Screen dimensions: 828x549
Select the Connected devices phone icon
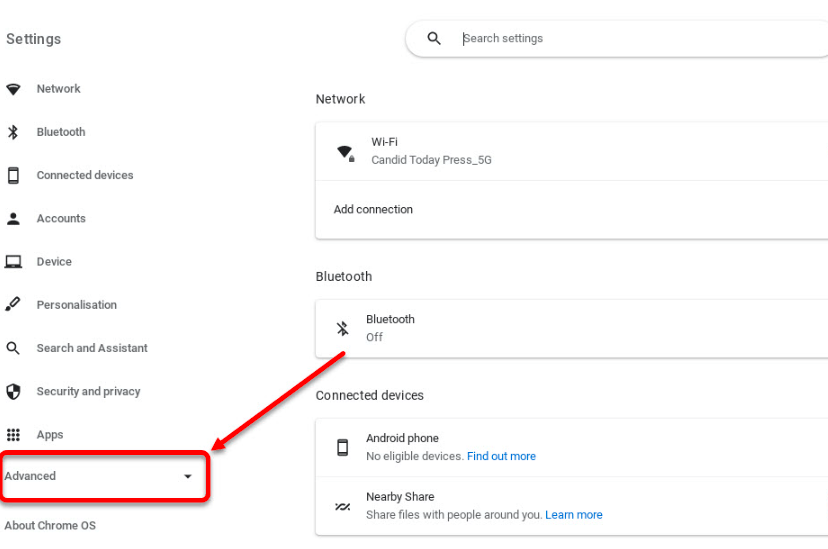[x=13, y=175]
